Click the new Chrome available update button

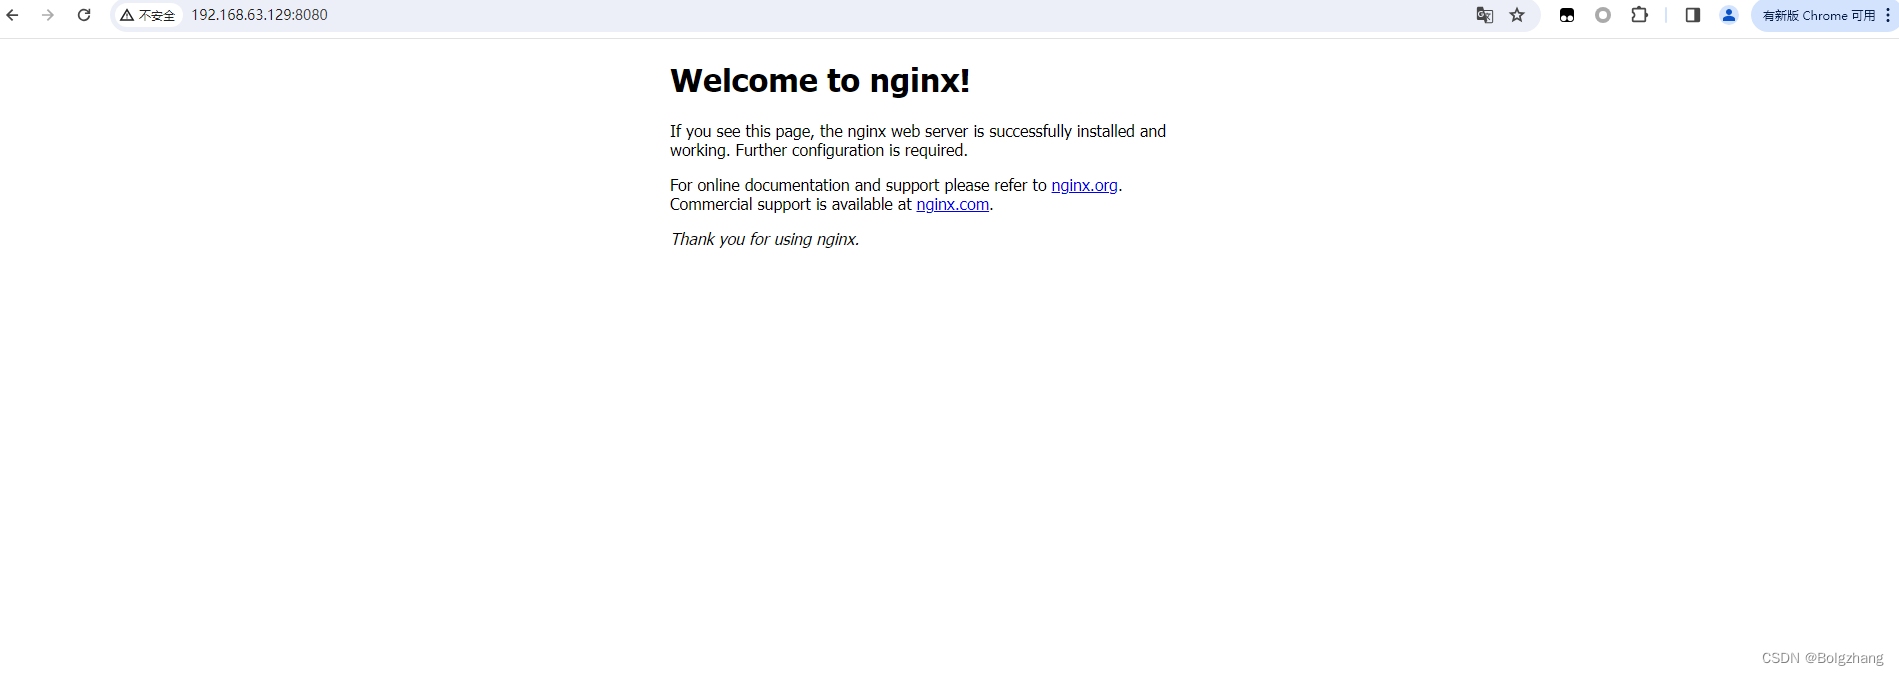click(x=1818, y=15)
